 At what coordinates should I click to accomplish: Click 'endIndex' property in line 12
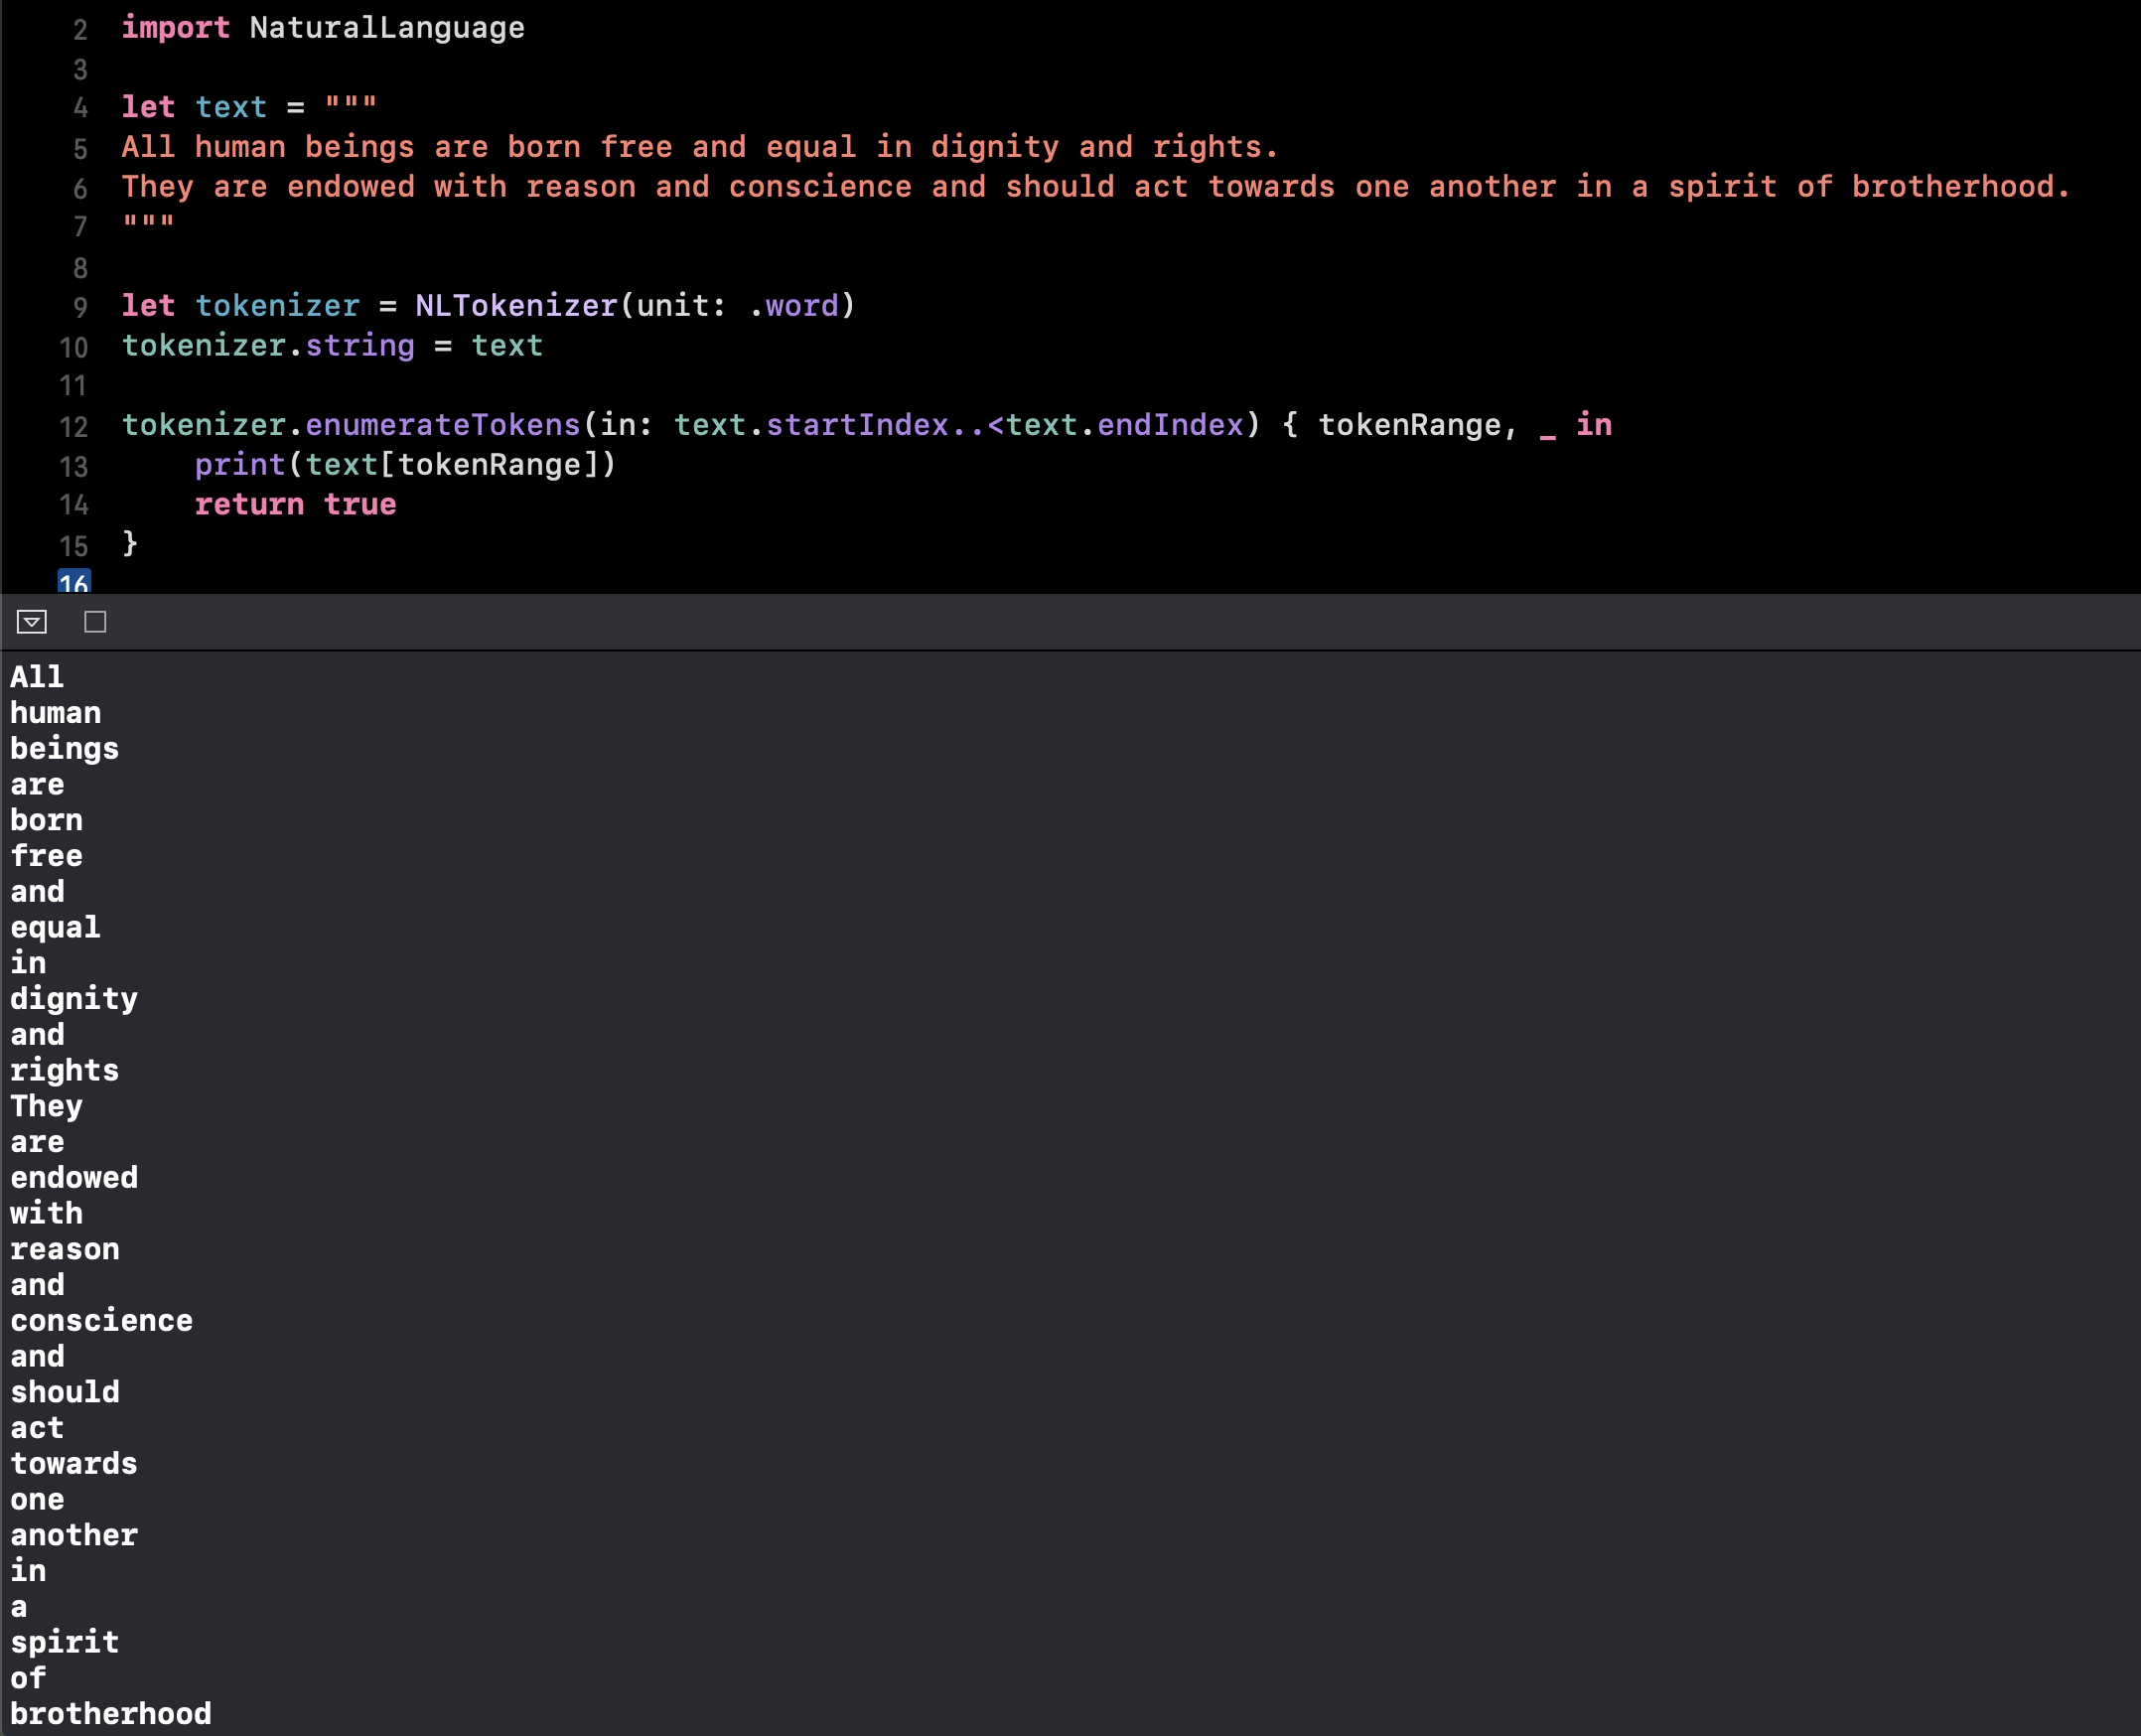coord(1169,425)
